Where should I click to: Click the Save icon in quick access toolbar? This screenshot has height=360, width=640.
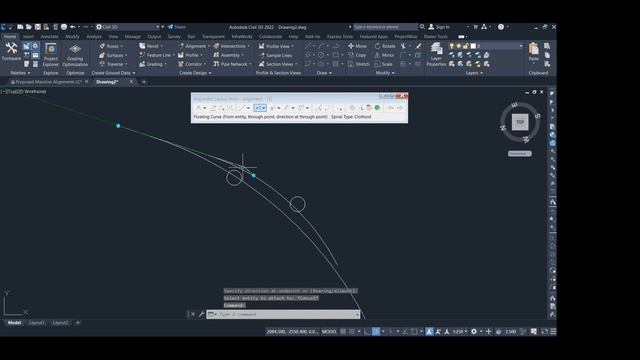[x=38, y=27]
